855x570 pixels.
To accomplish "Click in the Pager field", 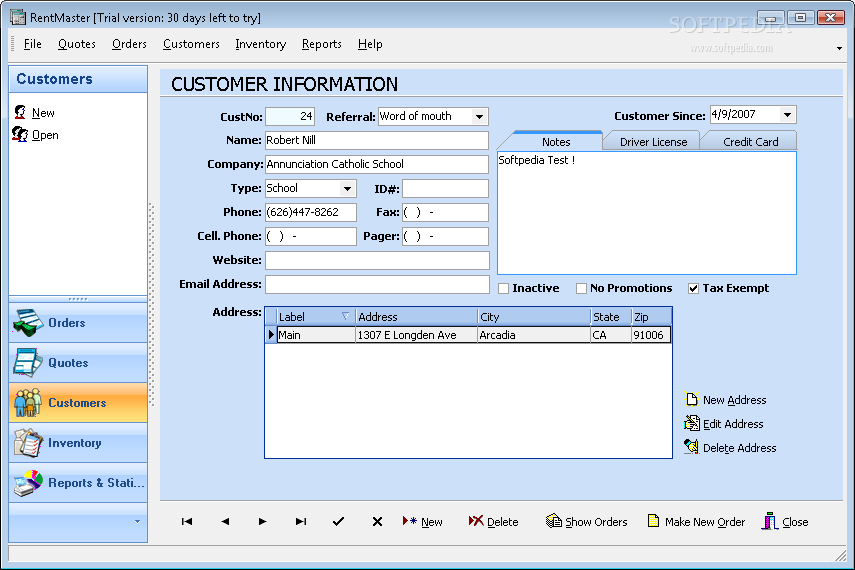I will [x=445, y=236].
